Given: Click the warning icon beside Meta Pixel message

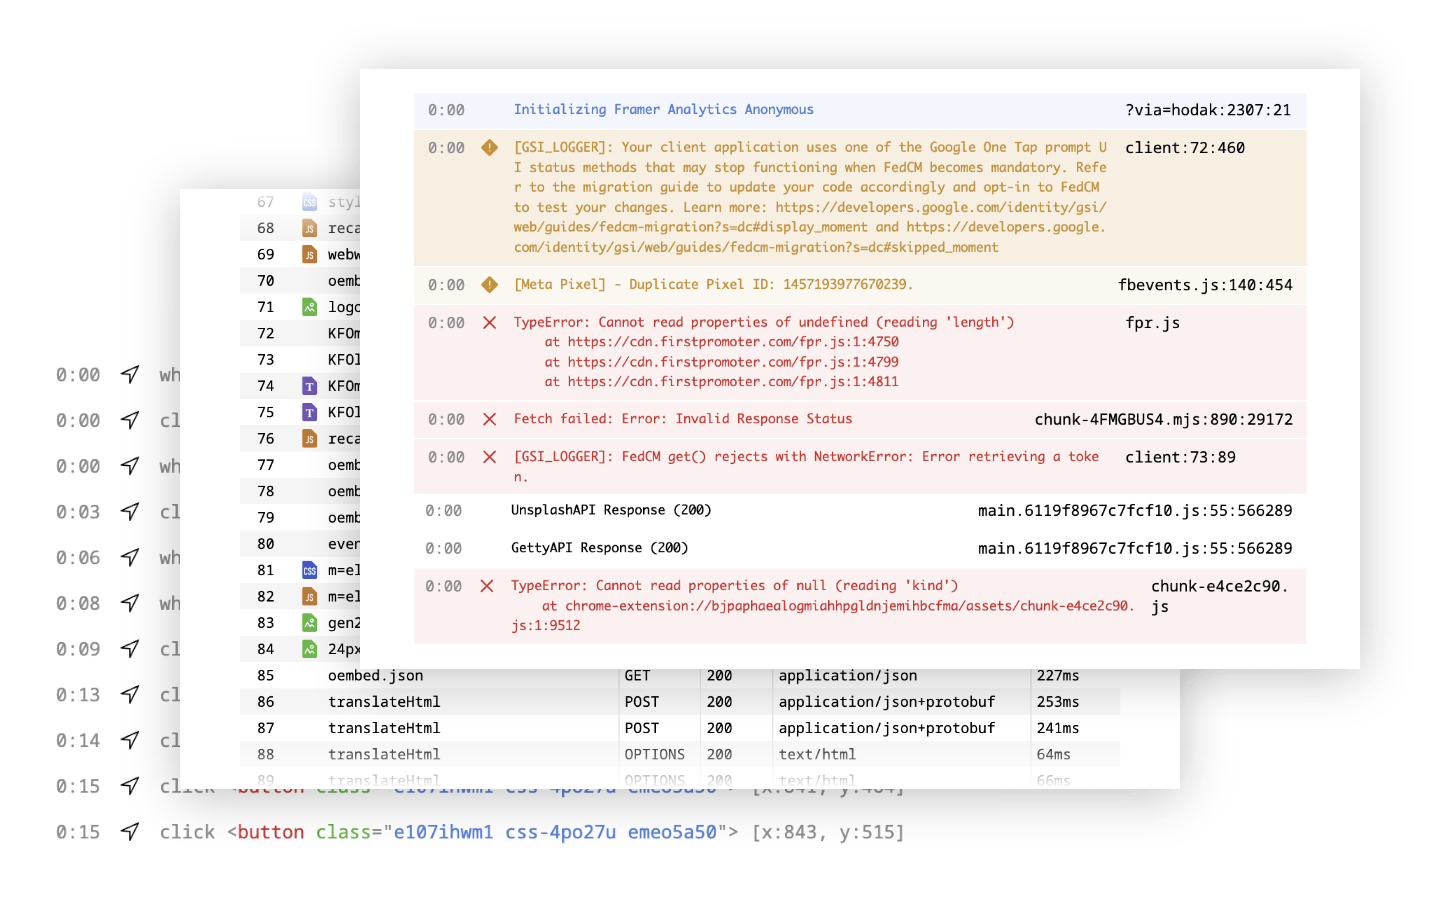Looking at the screenshot, I should coord(489,285).
